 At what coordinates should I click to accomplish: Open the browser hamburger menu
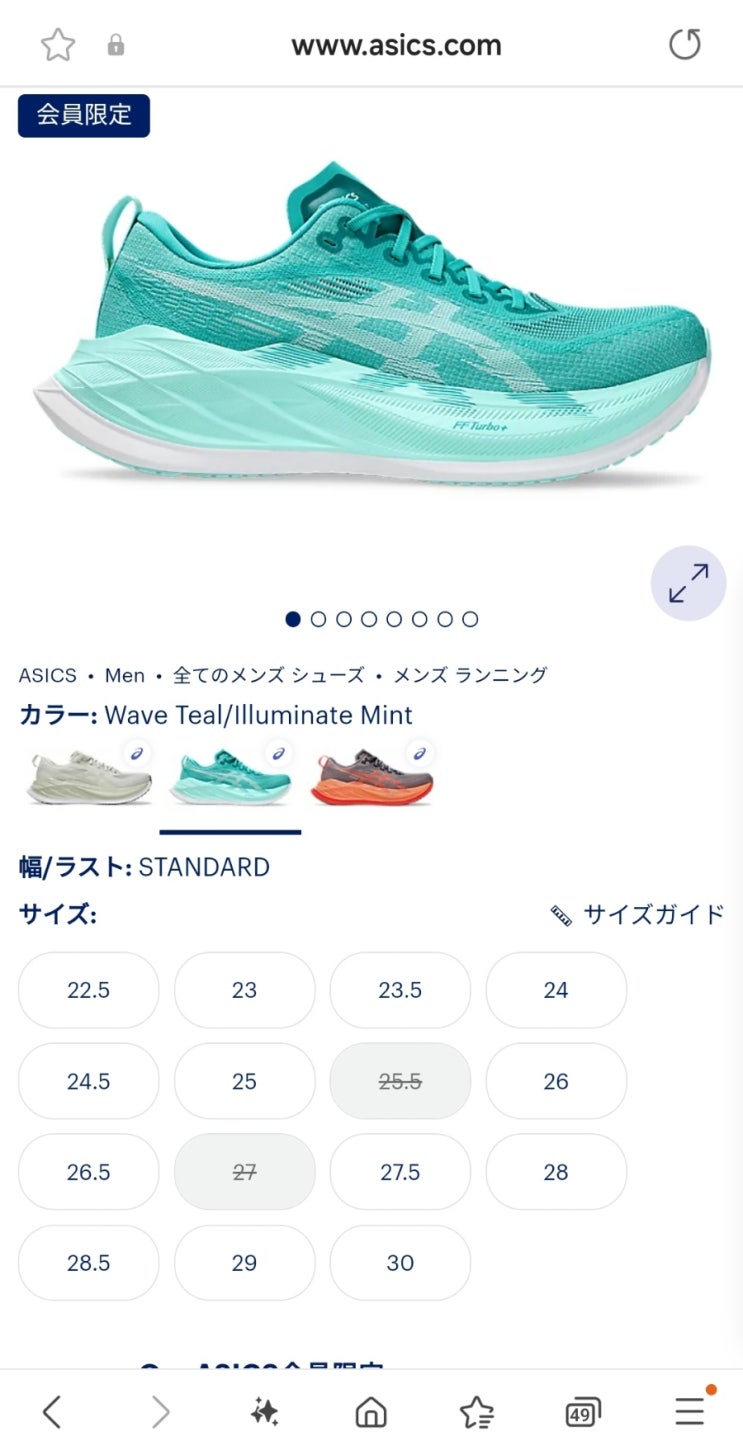point(690,1411)
